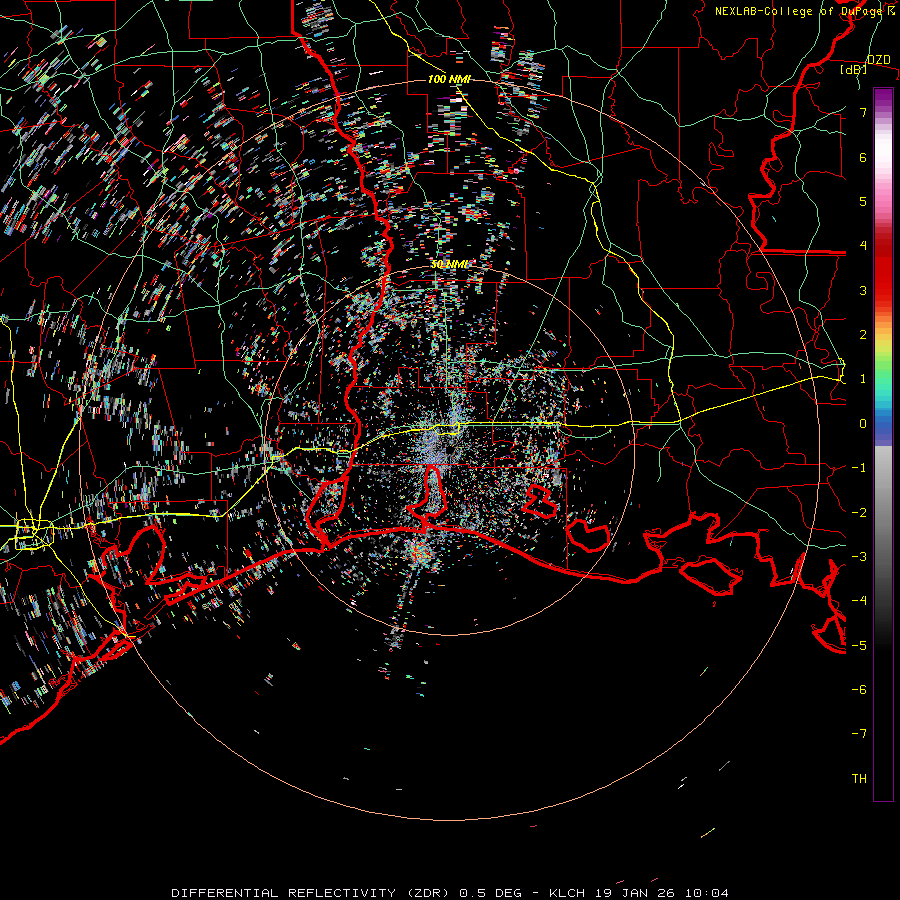Click the scale label -1
Screen dimensions: 900x900
[859, 468]
